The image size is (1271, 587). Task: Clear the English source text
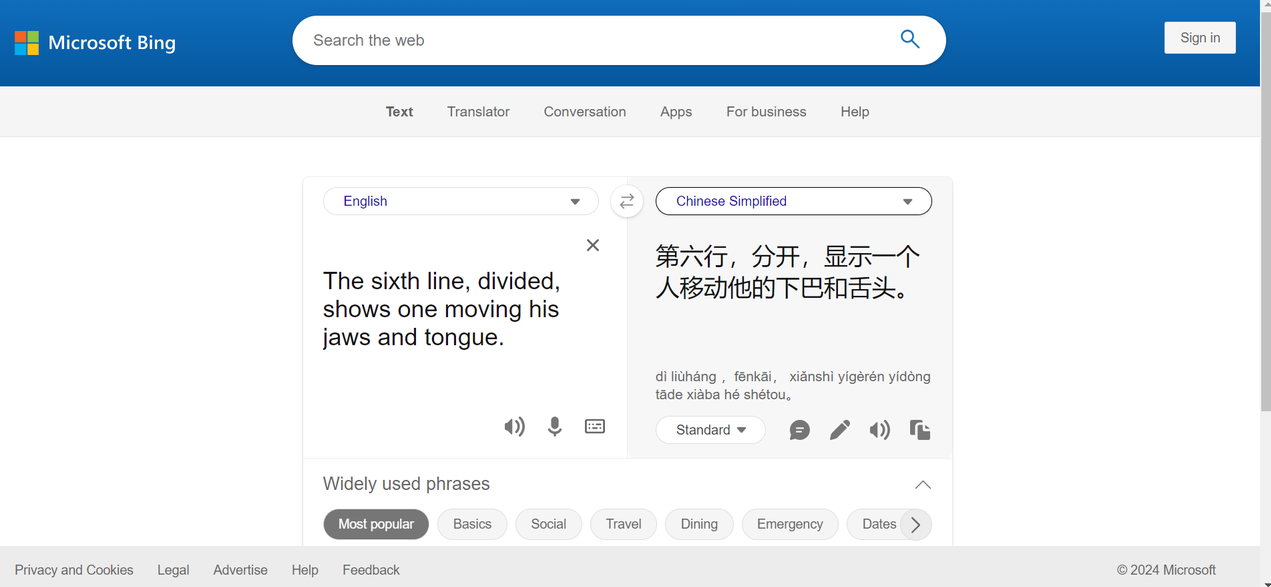[593, 245]
